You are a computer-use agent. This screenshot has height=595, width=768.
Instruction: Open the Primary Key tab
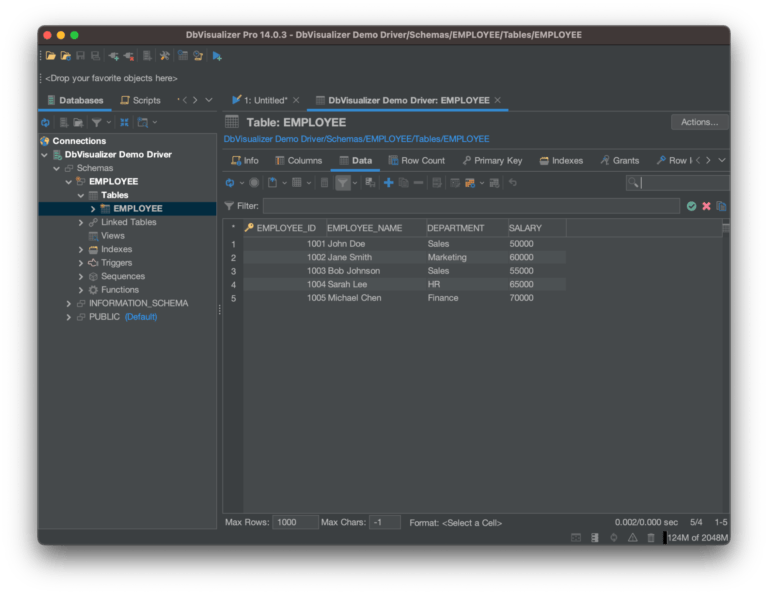492,161
